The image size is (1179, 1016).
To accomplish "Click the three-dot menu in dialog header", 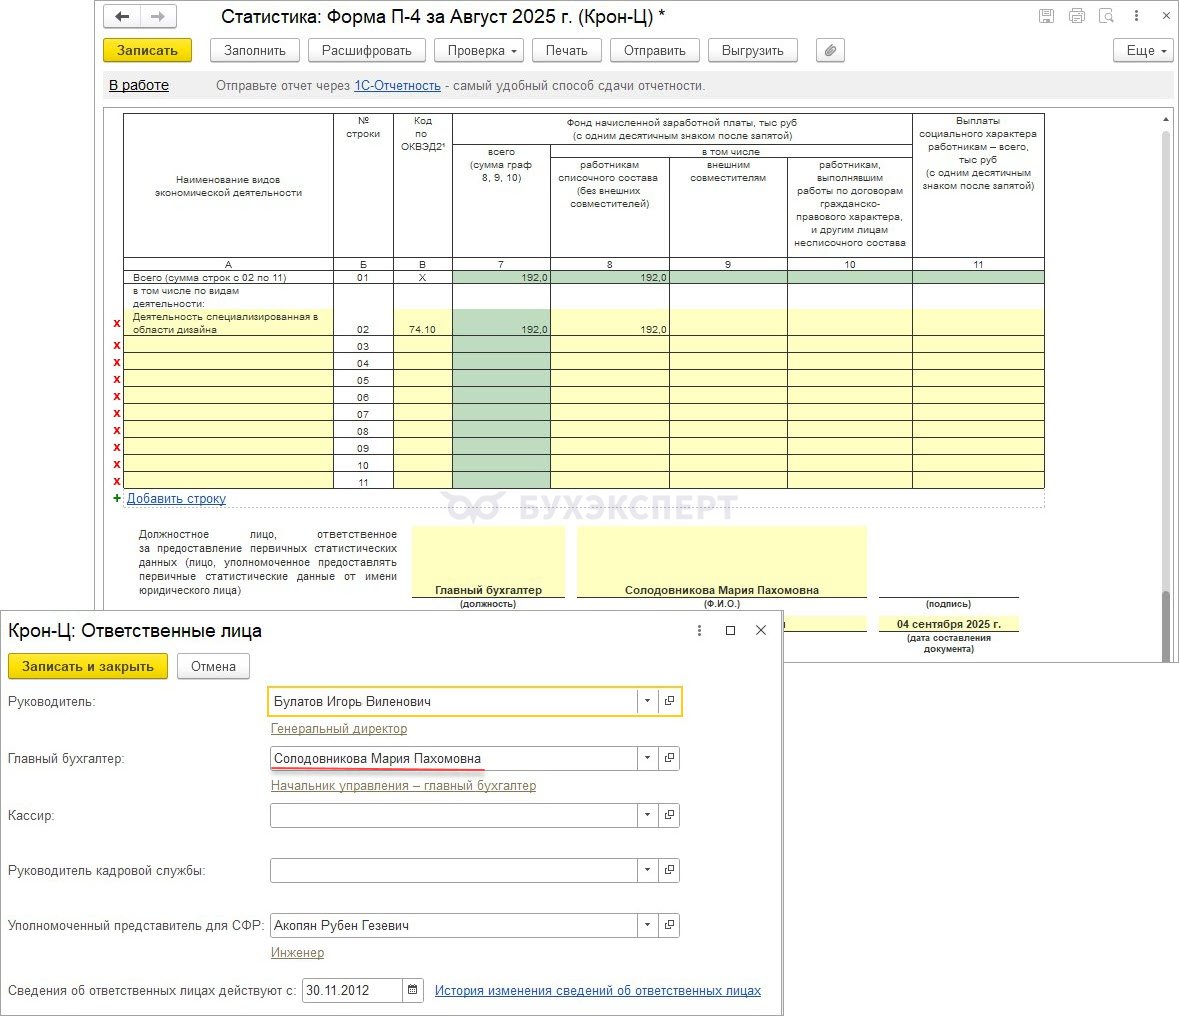I will 700,630.
